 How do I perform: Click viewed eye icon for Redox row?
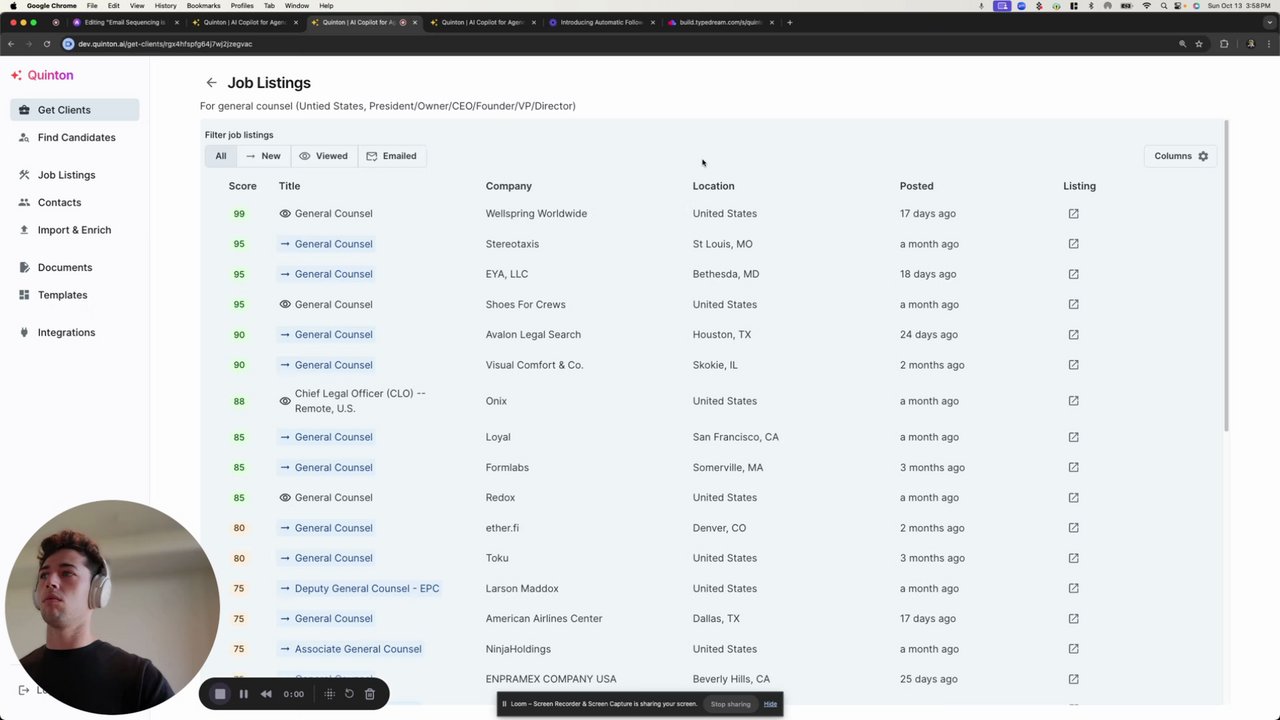(285, 497)
